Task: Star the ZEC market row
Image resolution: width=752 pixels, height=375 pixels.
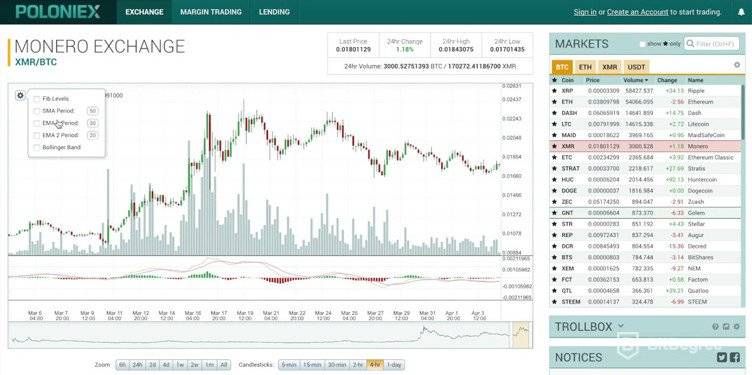Action: [554, 201]
